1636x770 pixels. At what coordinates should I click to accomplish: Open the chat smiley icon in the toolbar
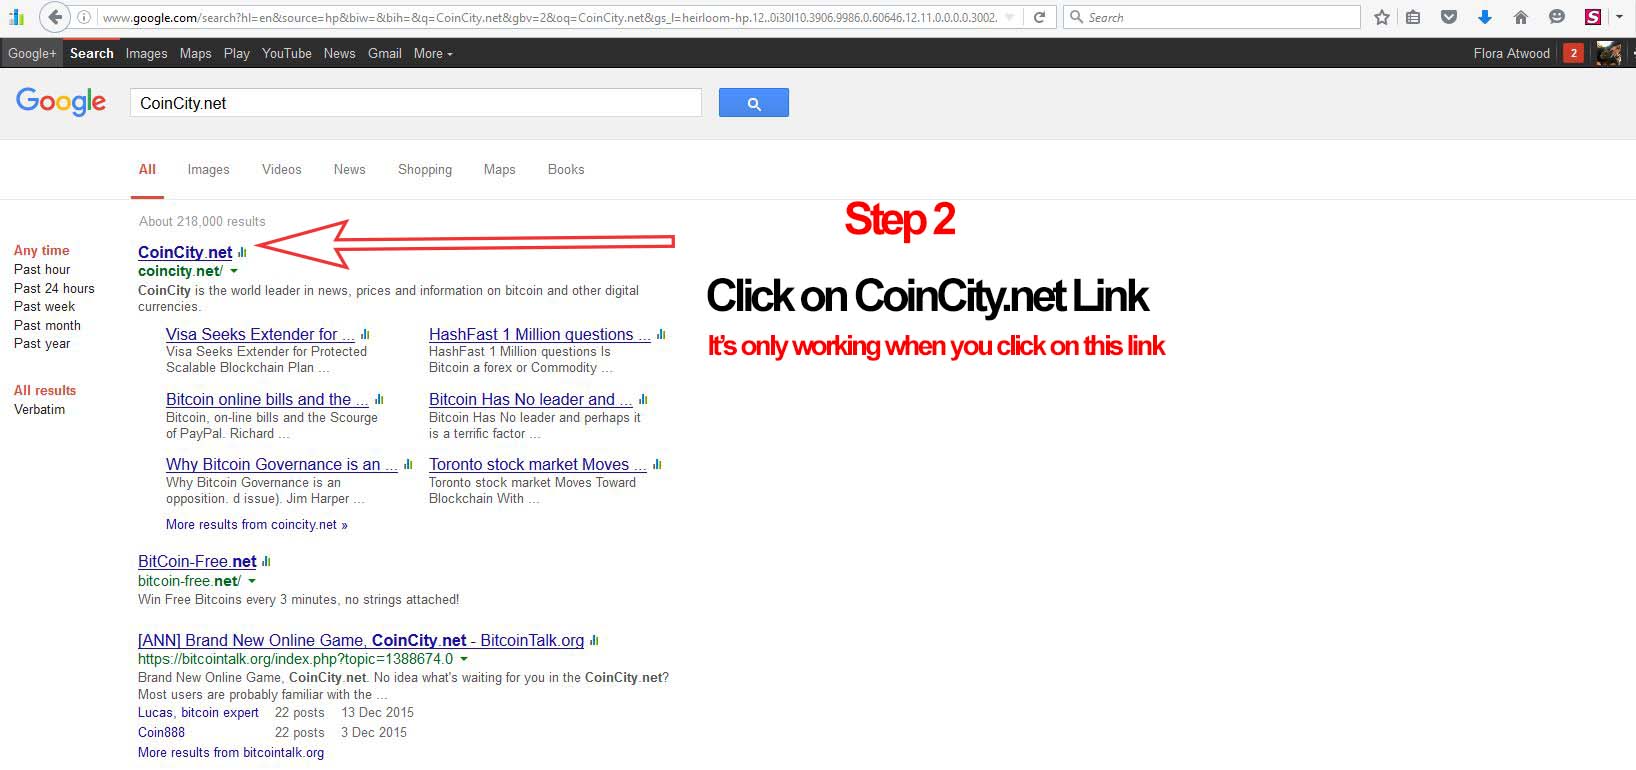(1557, 17)
